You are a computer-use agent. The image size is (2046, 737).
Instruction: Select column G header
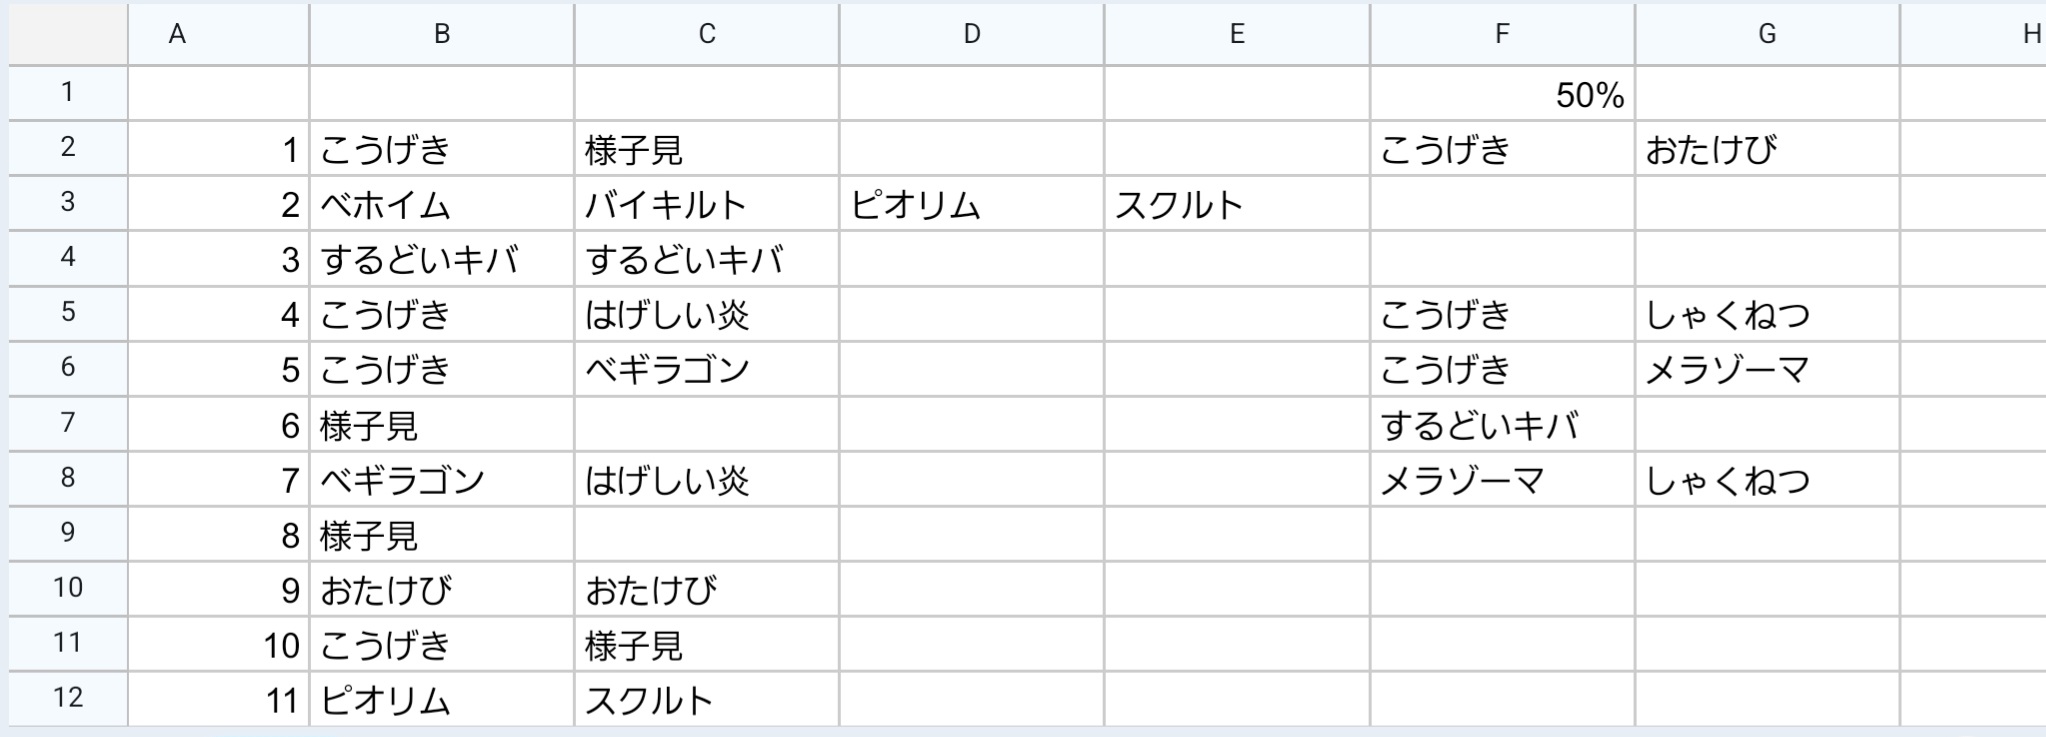pyautogui.click(x=1766, y=34)
